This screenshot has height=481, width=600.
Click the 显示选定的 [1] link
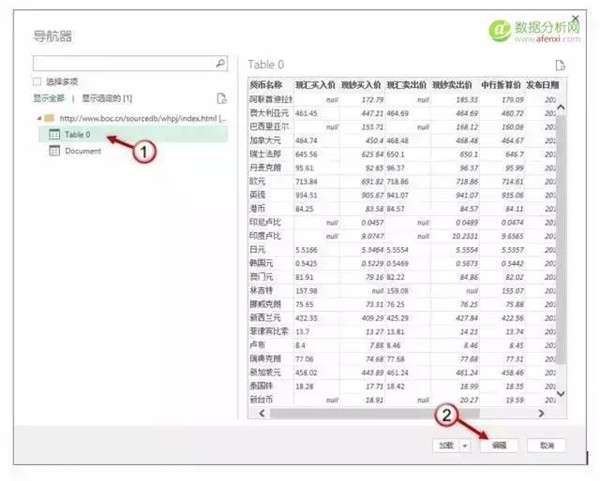click(107, 98)
